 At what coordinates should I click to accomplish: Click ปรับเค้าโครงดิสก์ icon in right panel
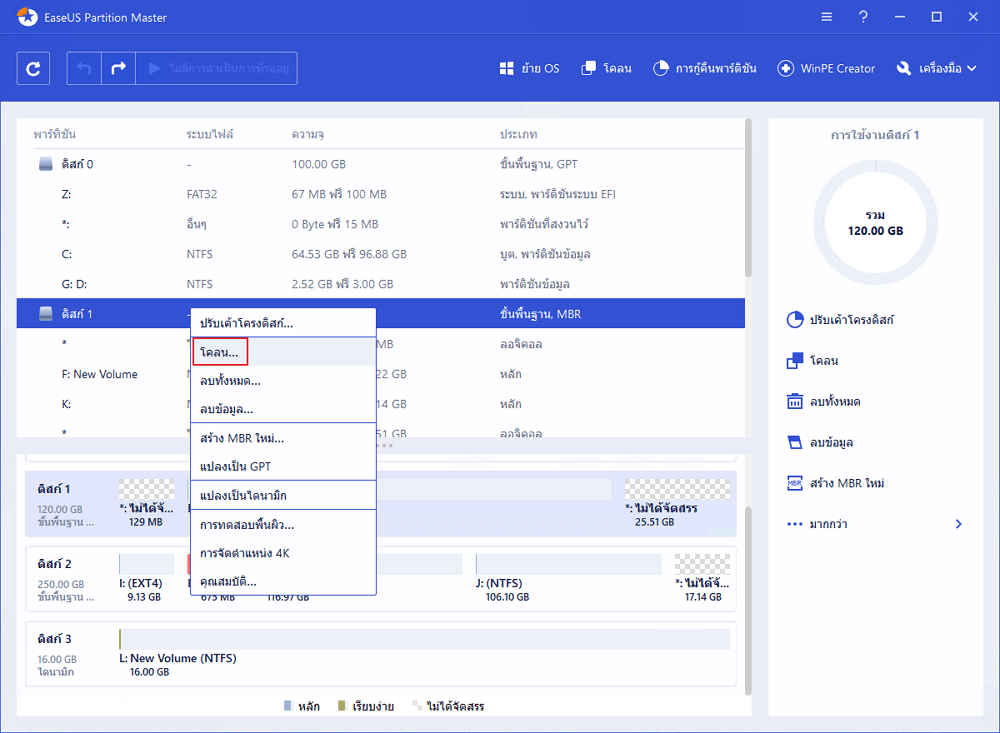[x=795, y=320]
